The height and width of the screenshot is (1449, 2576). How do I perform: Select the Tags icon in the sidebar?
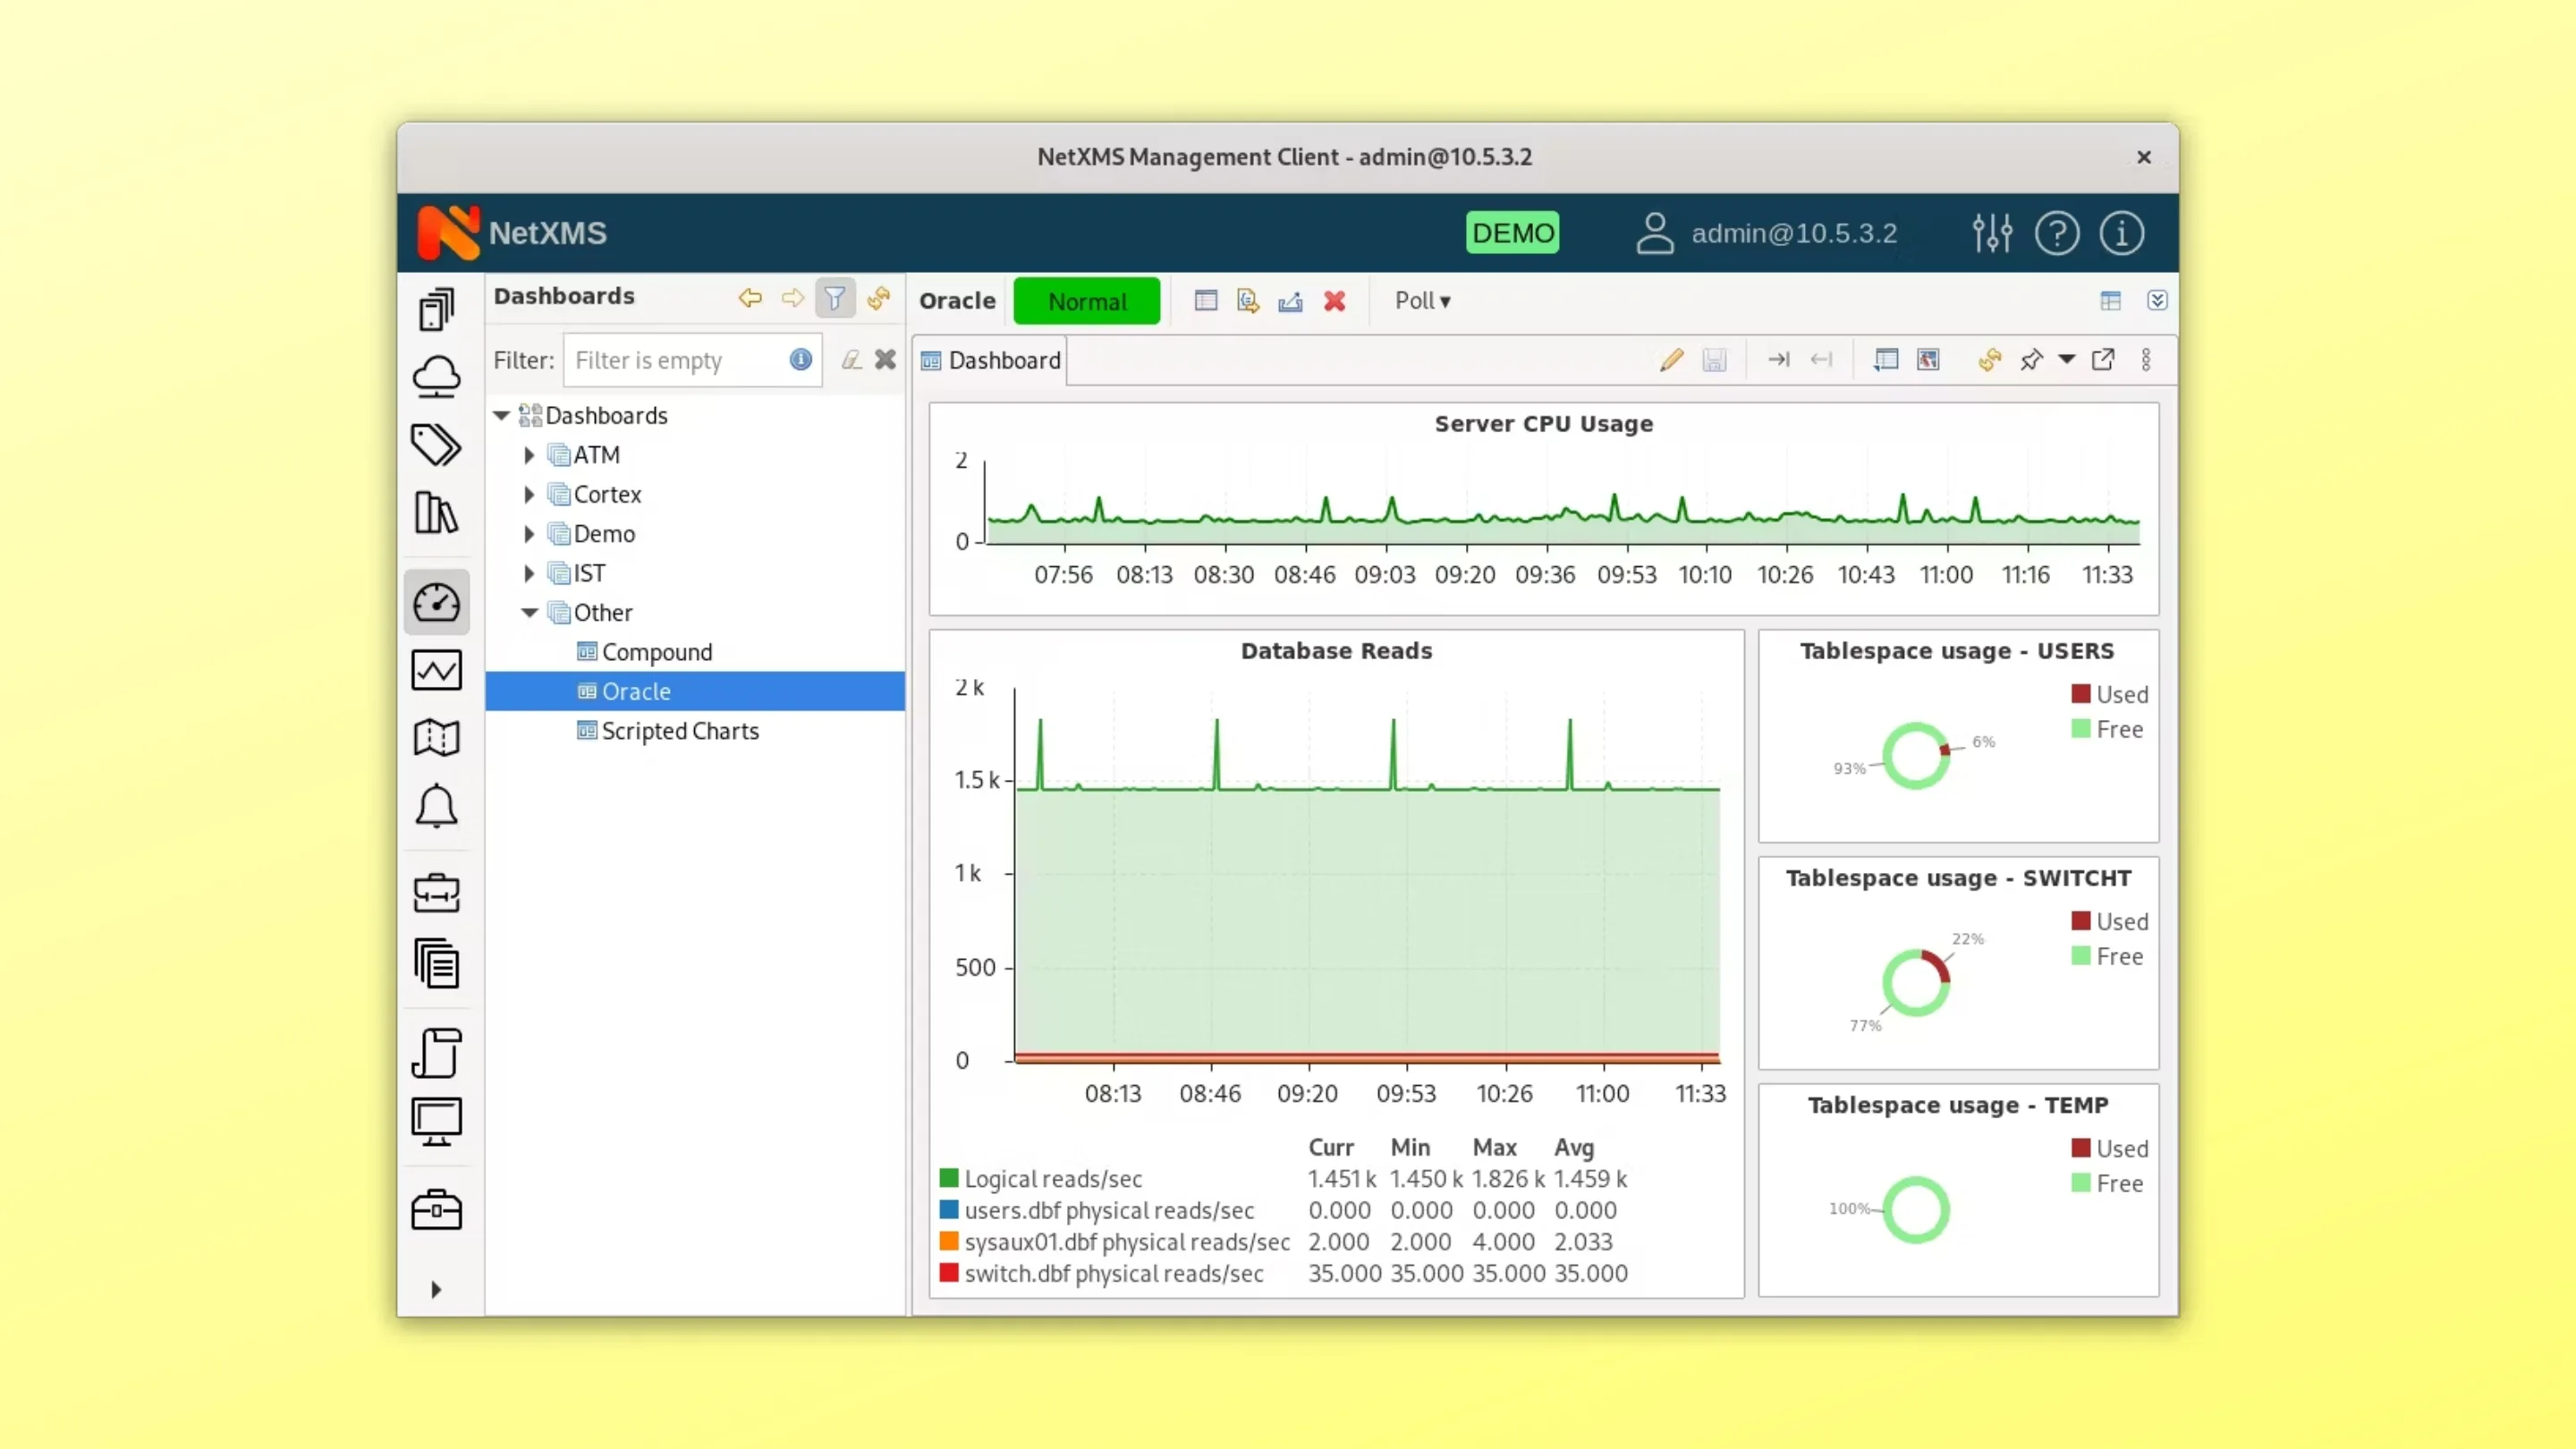(x=437, y=445)
